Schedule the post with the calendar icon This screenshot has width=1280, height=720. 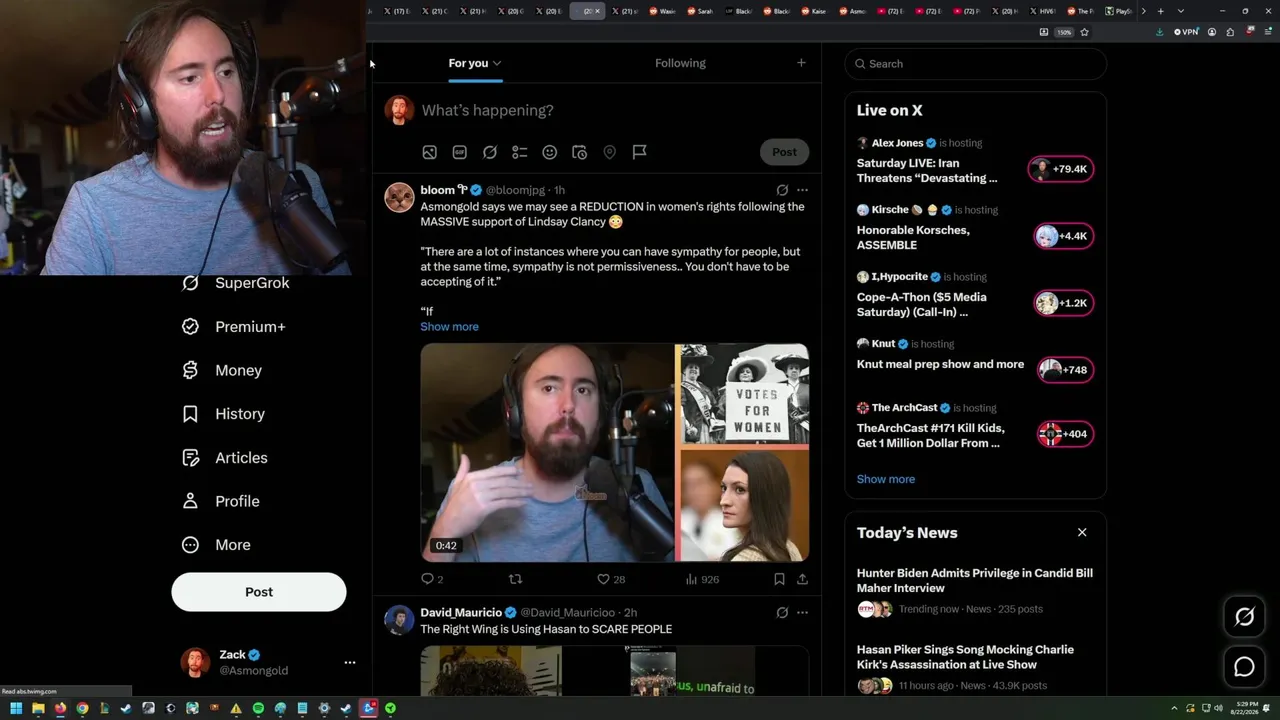[579, 152]
